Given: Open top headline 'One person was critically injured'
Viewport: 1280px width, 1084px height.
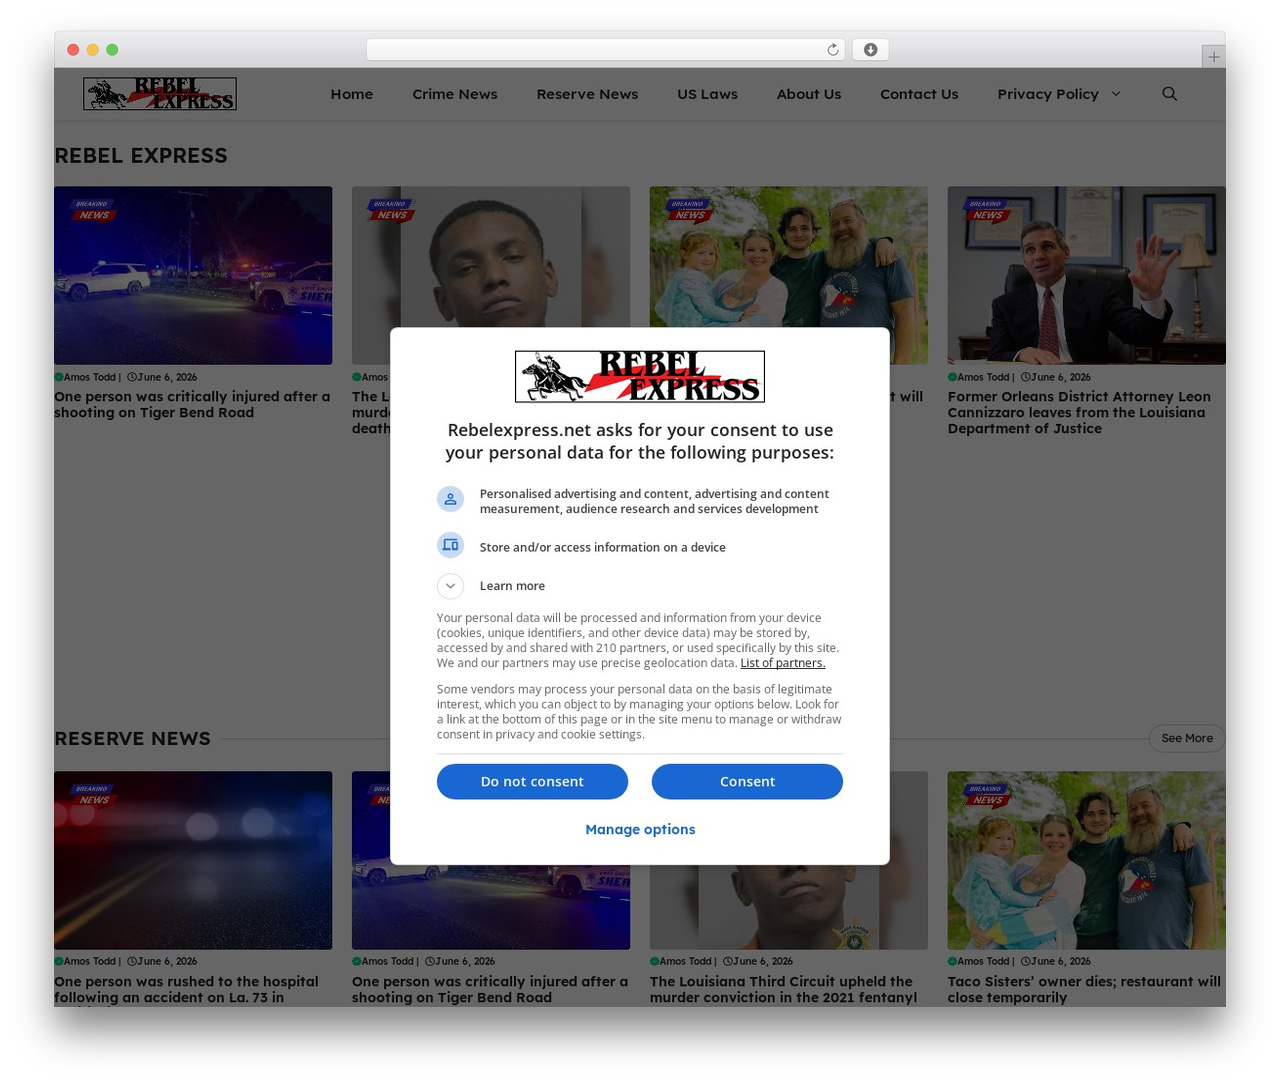Looking at the screenshot, I should (192, 404).
